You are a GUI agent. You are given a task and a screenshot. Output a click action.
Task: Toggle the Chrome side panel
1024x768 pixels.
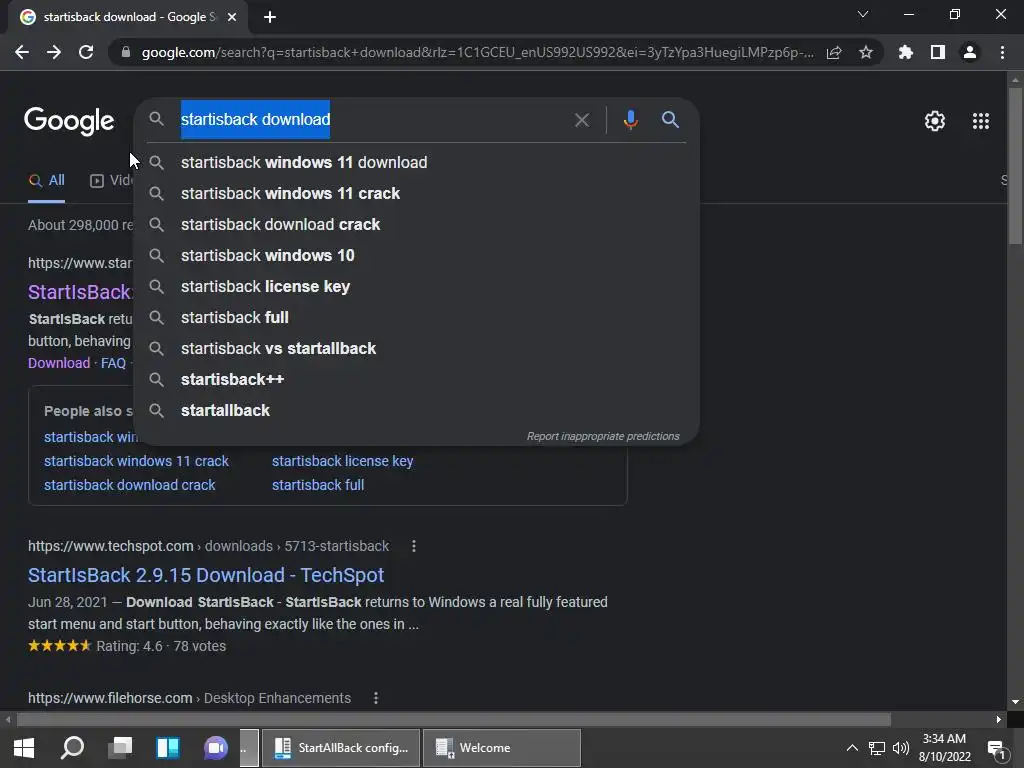point(938,52)
